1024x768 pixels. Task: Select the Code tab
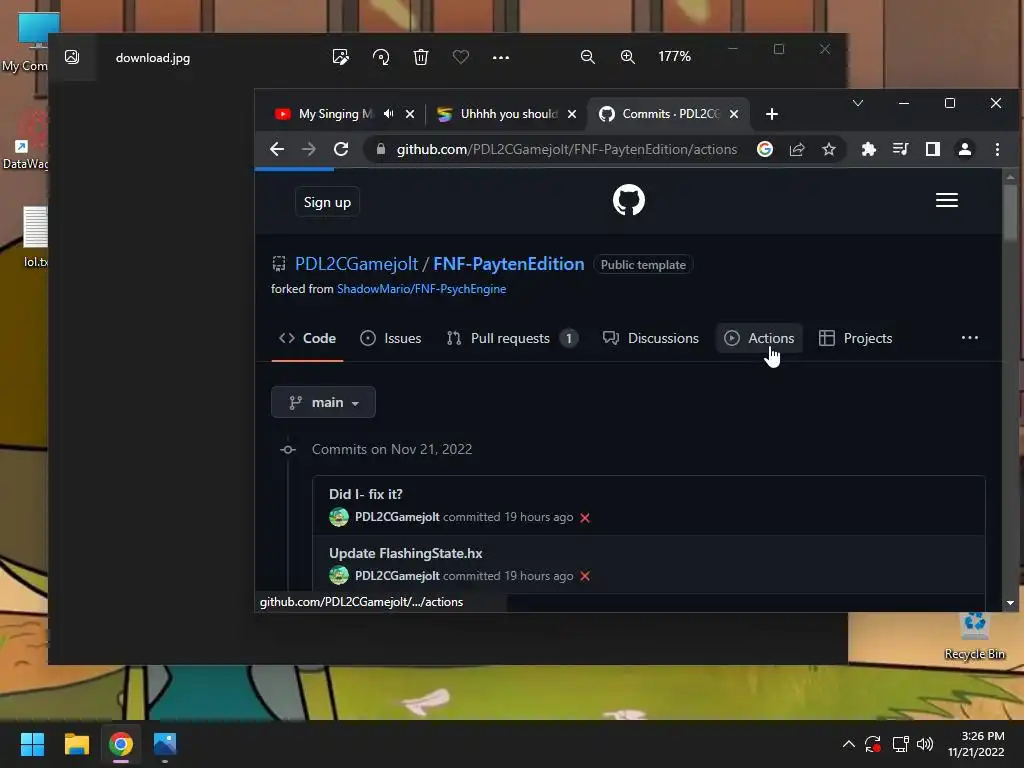(x=308, y=338)
